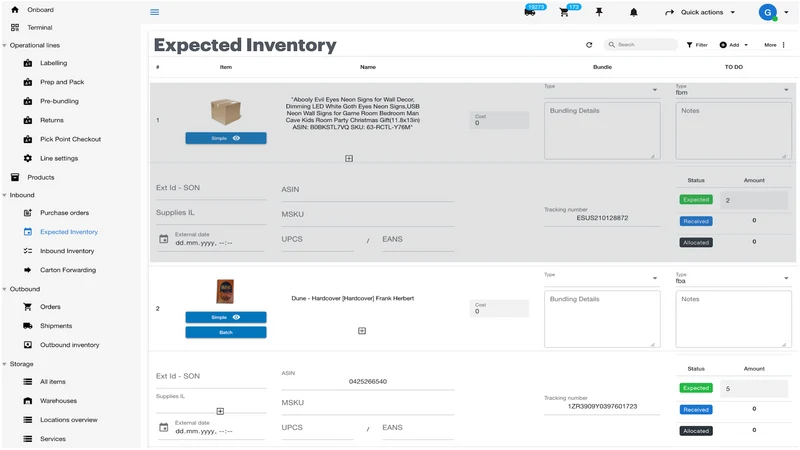Open All items in Storage

(x=53, y=382)
